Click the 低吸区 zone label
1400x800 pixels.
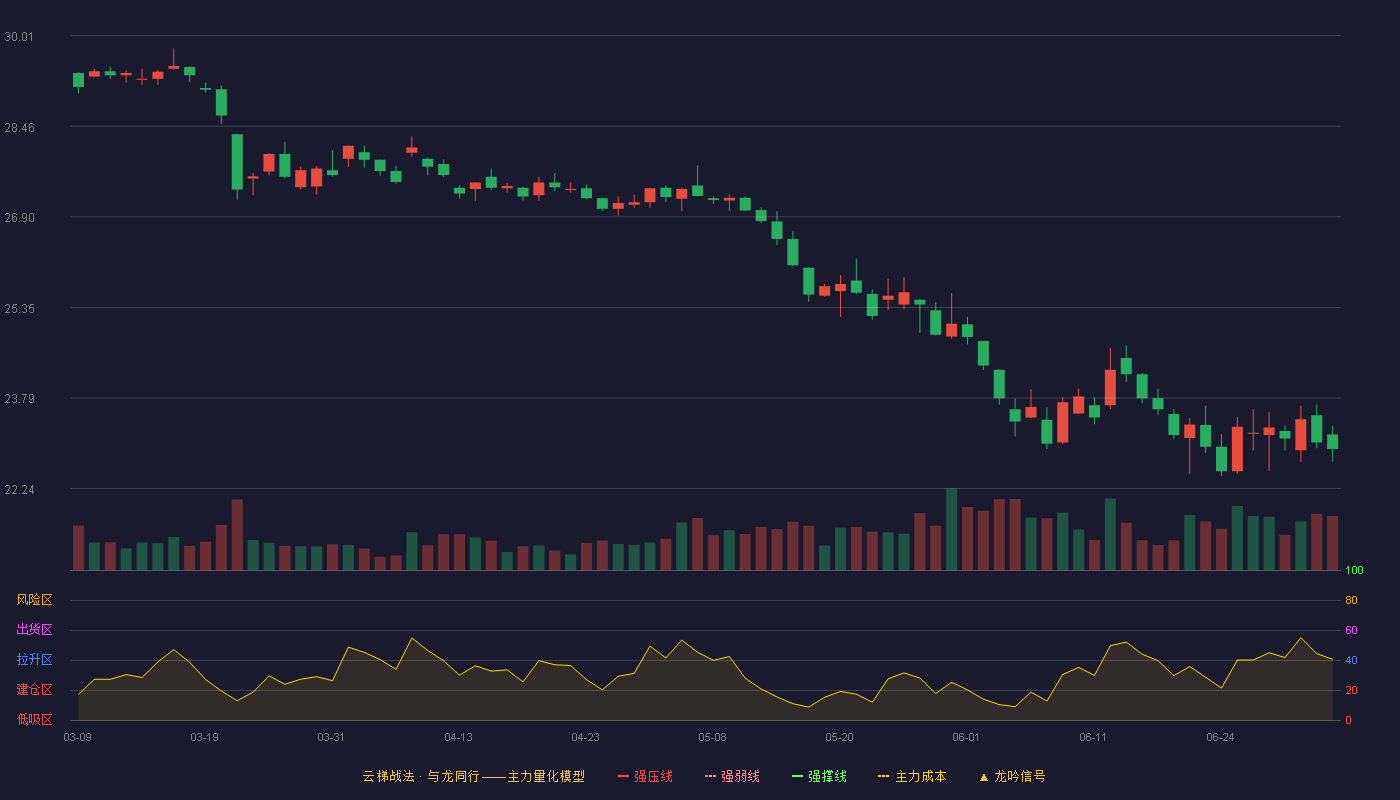(x=34, y=719)
